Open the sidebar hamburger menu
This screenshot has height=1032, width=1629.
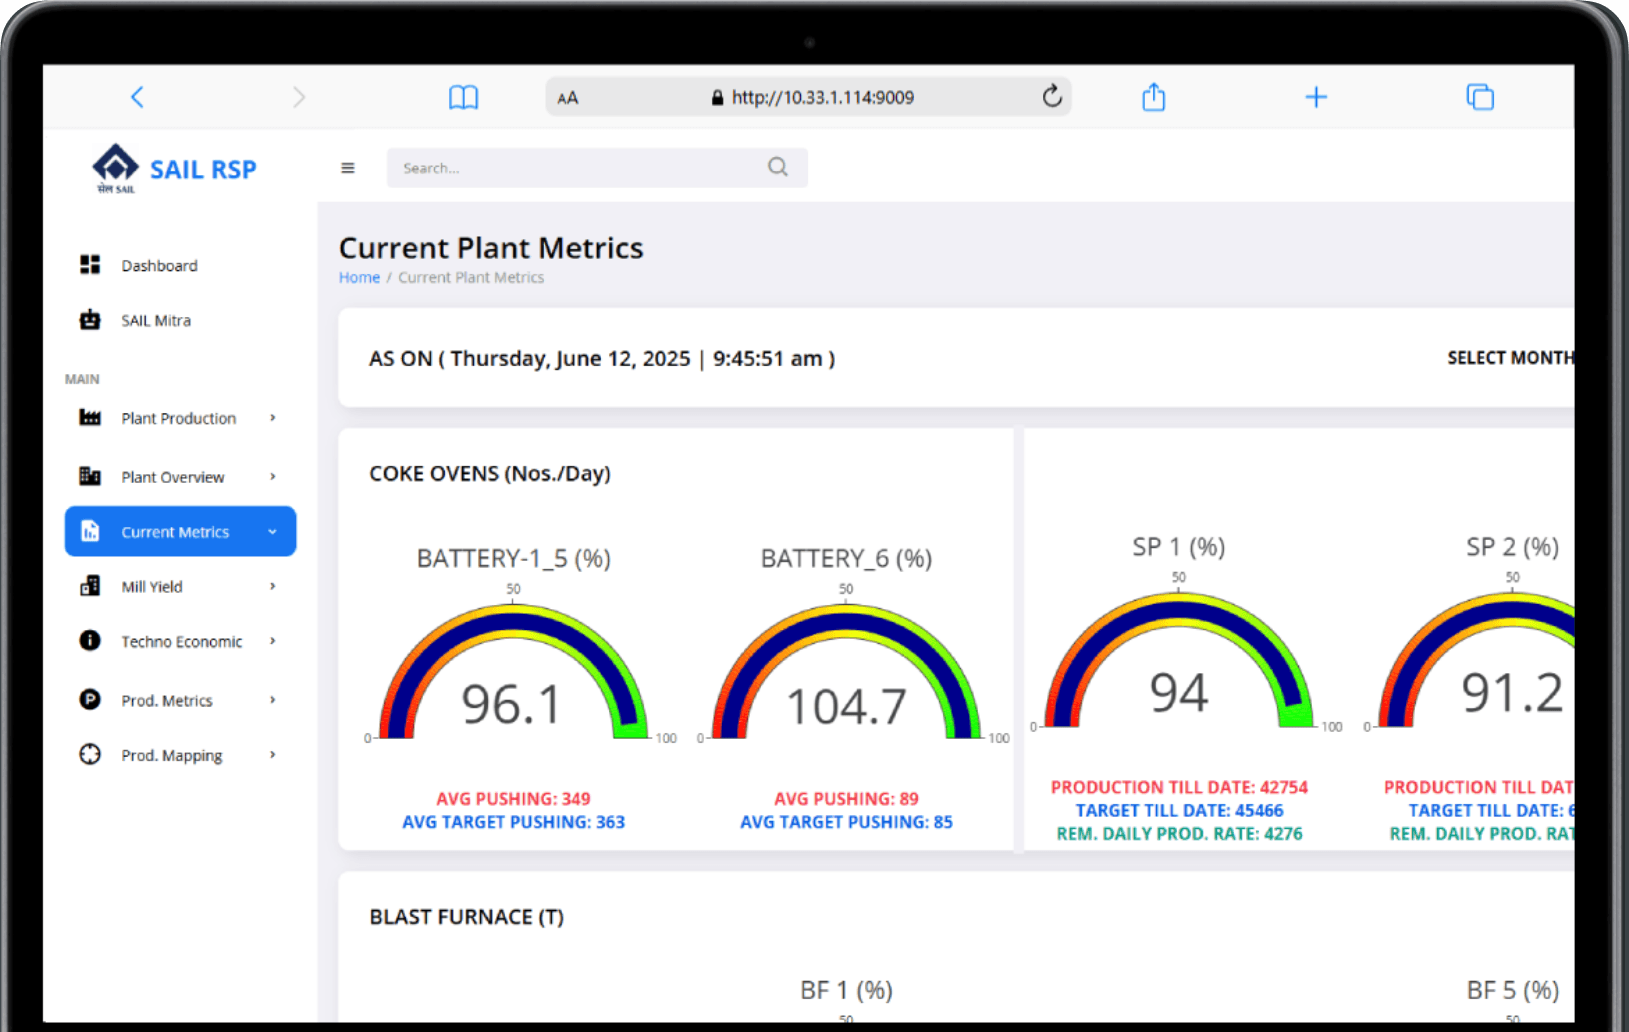pos(347,167)
